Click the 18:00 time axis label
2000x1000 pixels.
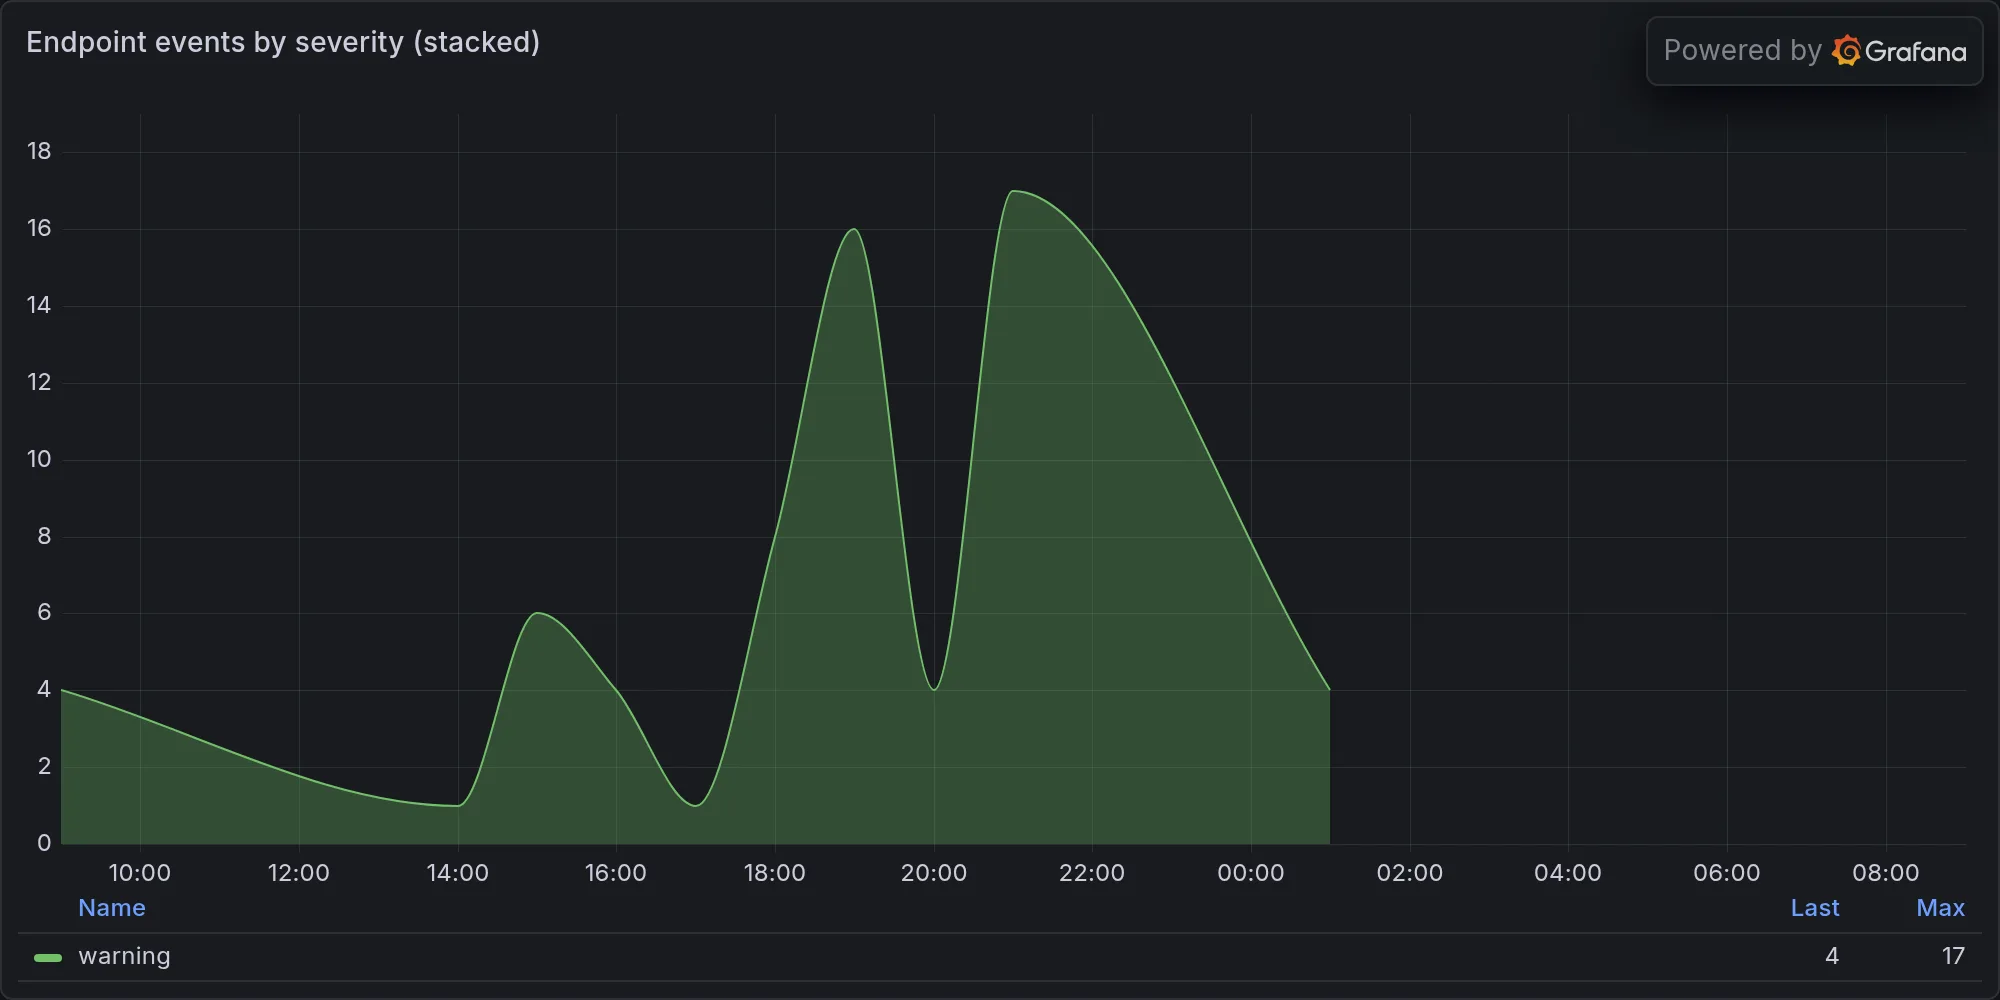775,873
